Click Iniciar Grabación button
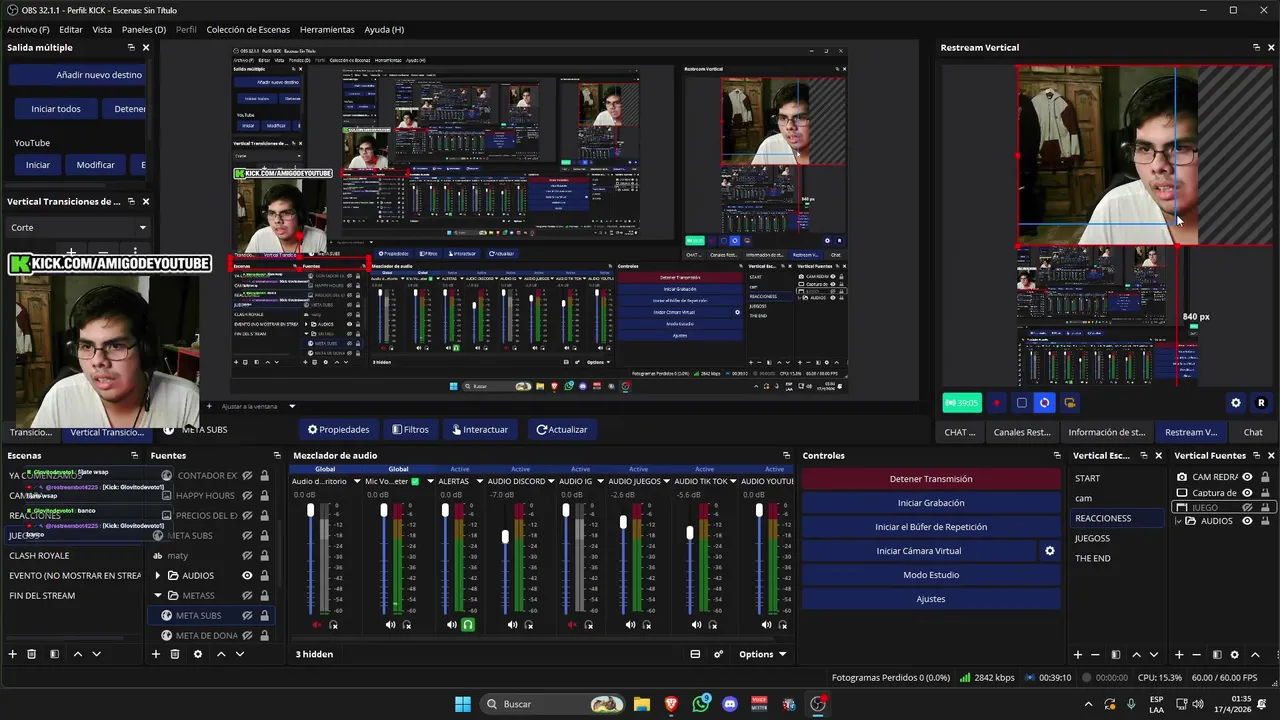Viewport: 1280px width, 720px height. (931, 503)
